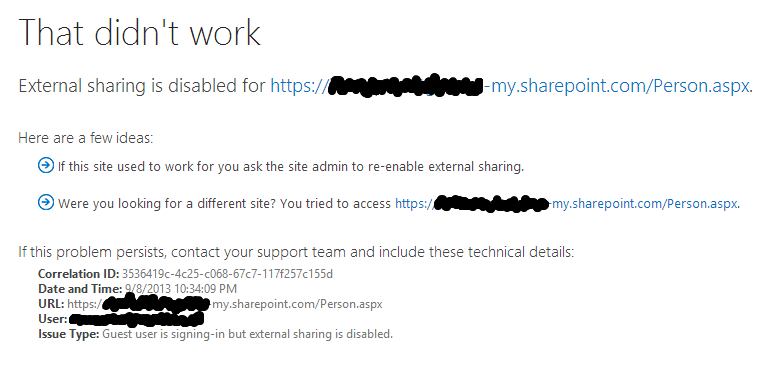
Task: Click the 'Guest user is signing-in' issue description
Action: click(247, 334)
